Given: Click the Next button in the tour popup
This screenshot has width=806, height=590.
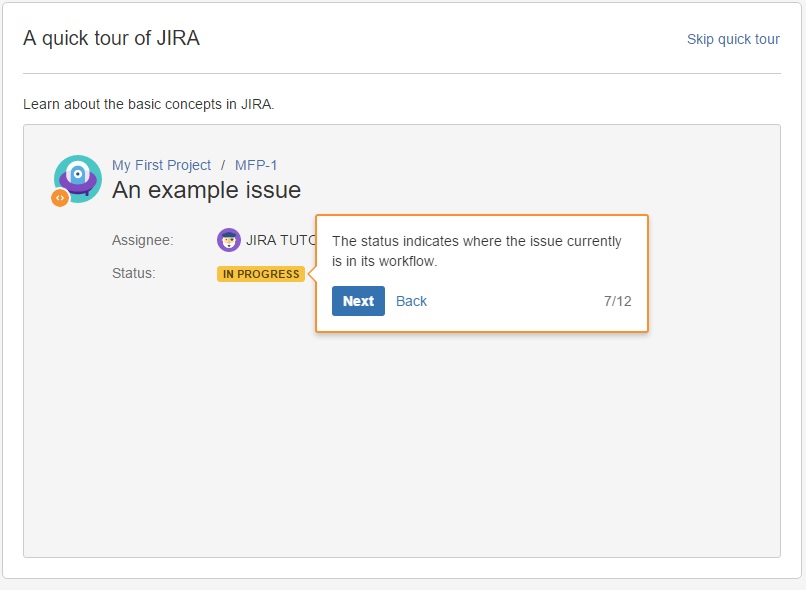Looking at the screenshot, I should click(x=358, y=301).
